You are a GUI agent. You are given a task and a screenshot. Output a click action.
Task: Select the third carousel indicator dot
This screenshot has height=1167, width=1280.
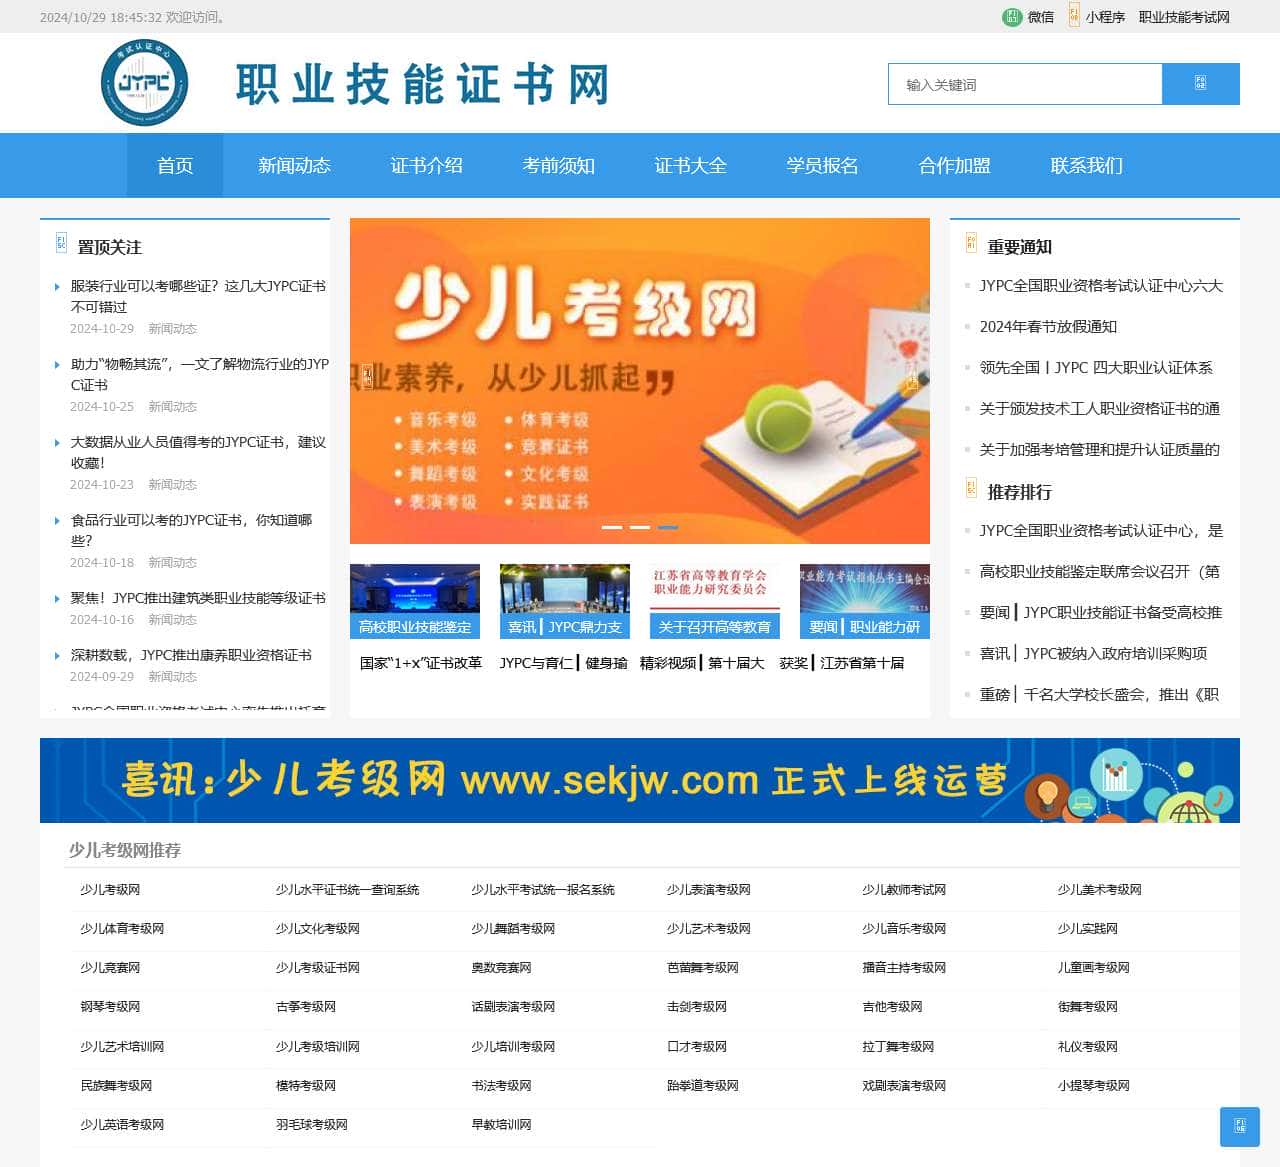click(x=668, y=527)
